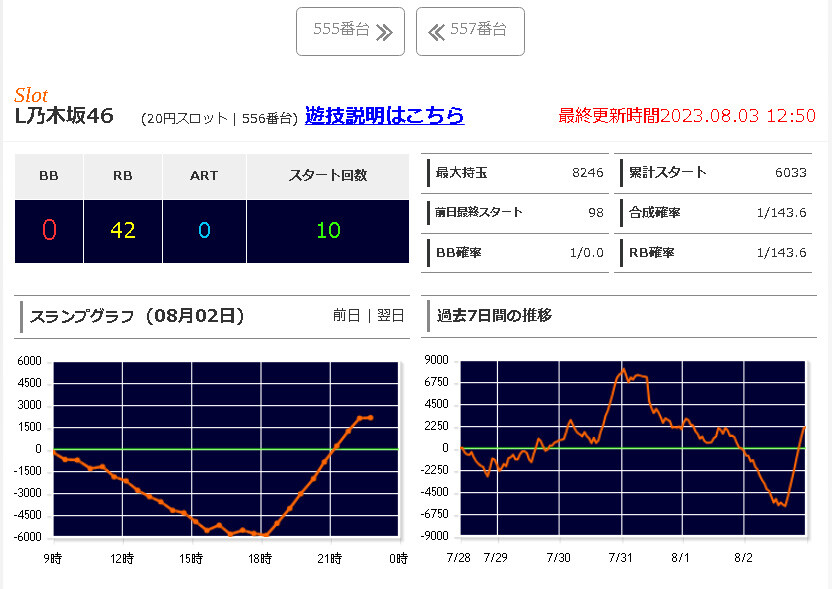Viewport: 832px width, 589px height.
Task: Click the 7/31 date axis label
Action: [620, 558]
